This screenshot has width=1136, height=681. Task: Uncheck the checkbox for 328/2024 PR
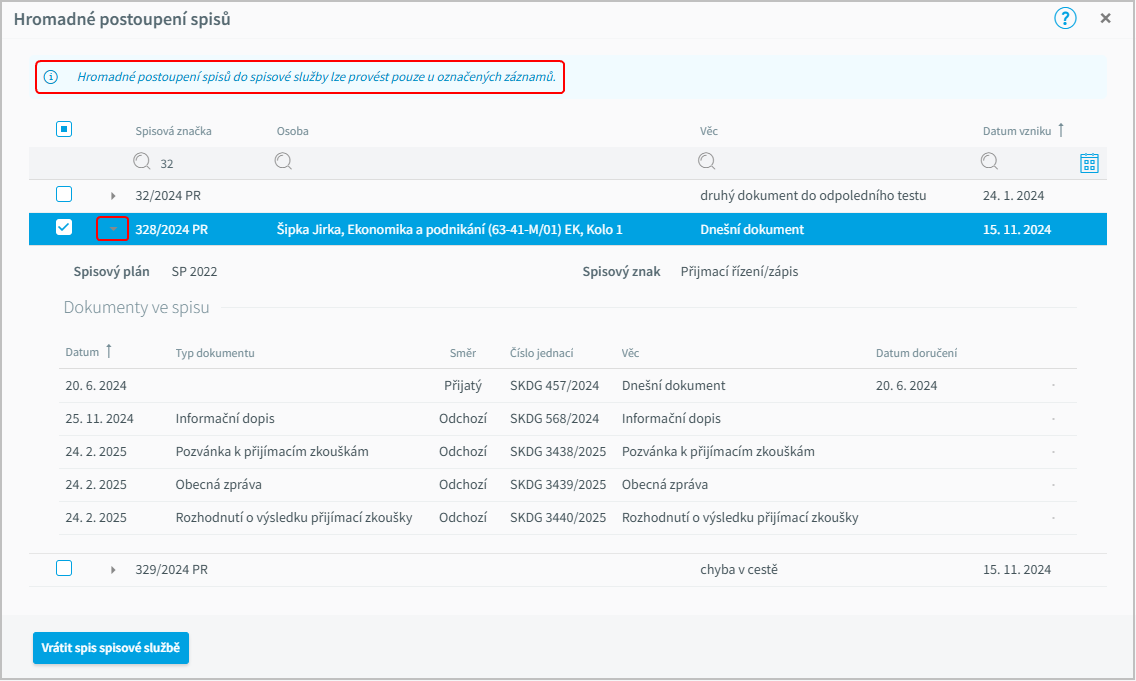click(64, 228)
